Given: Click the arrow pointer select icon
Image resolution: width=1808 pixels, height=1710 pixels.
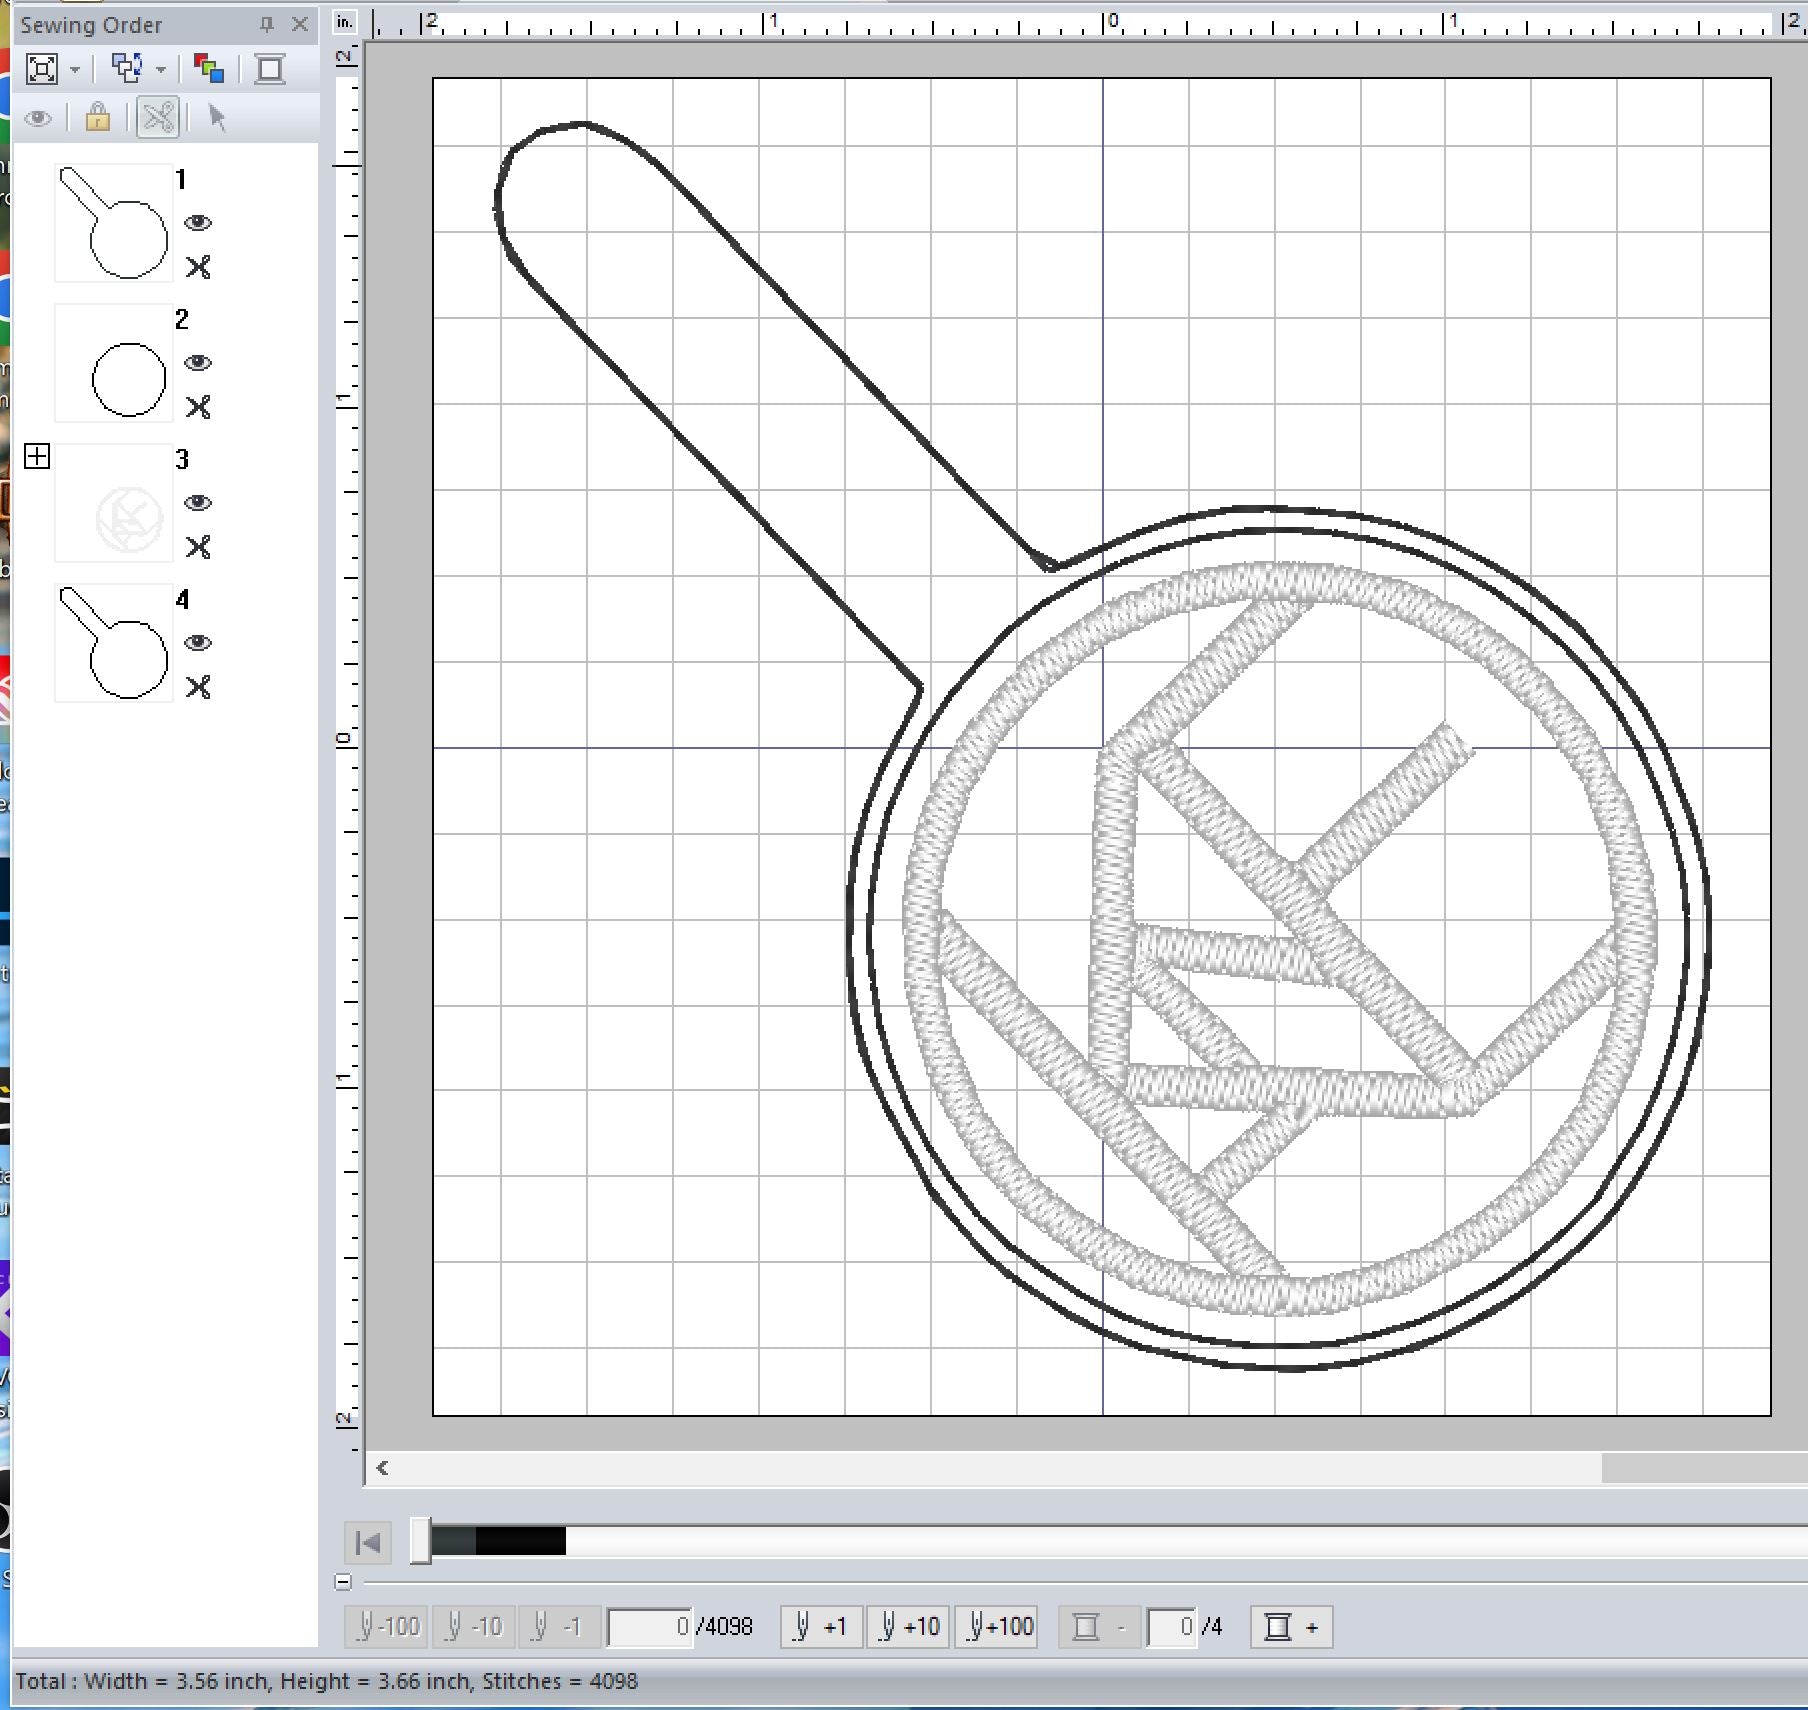Looking at the screenshot, I should tap(216, 118).
